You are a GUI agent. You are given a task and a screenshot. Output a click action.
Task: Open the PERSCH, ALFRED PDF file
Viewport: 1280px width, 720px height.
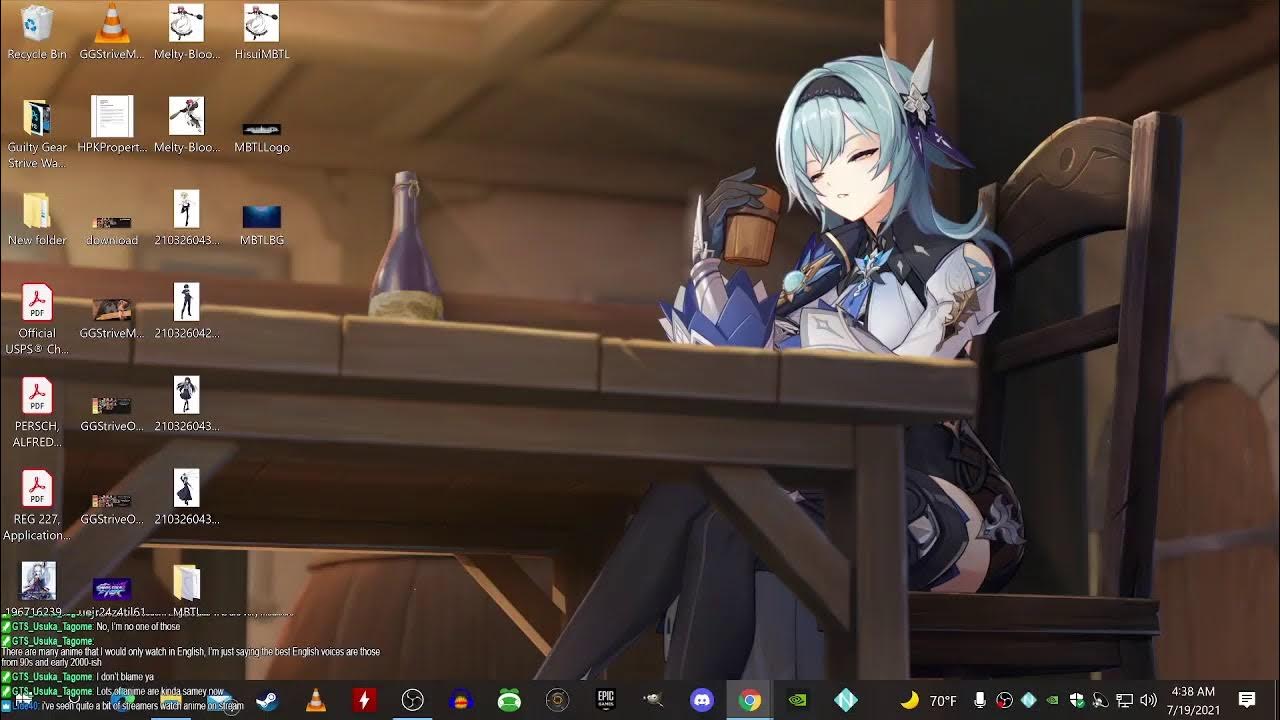(x=37, y=413)
